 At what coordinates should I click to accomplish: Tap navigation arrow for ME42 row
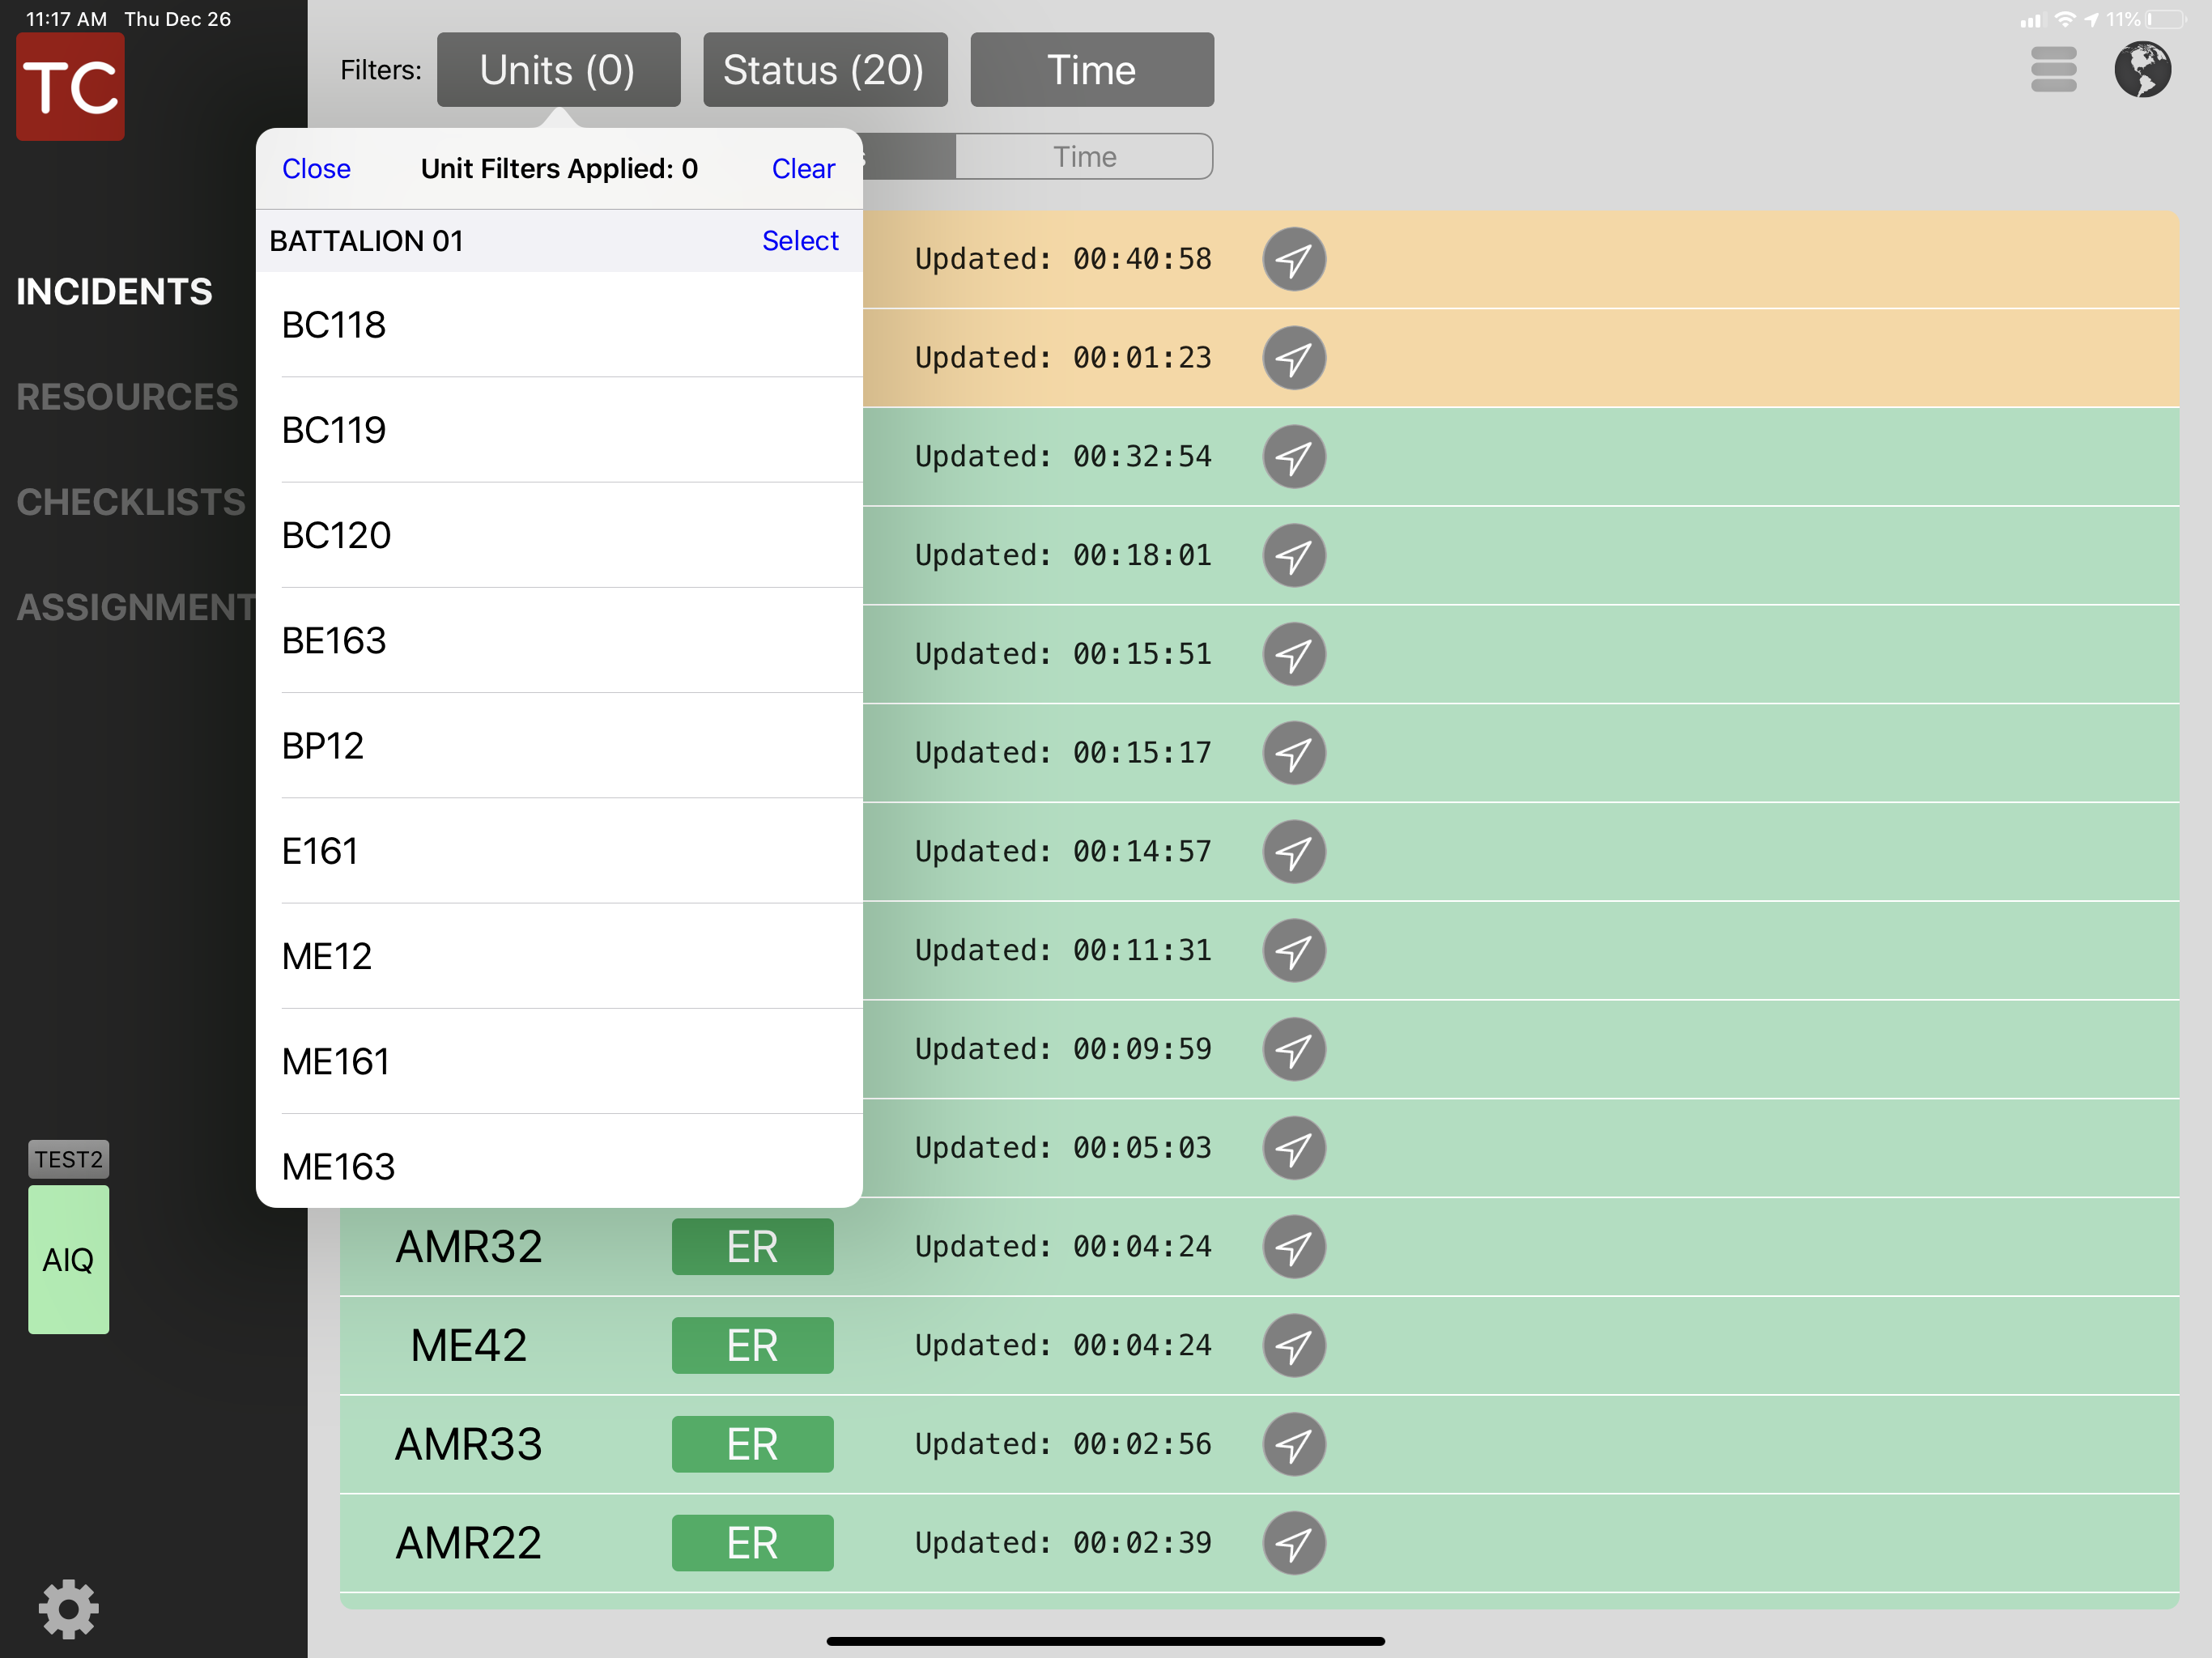(x=1293, y=1346)
